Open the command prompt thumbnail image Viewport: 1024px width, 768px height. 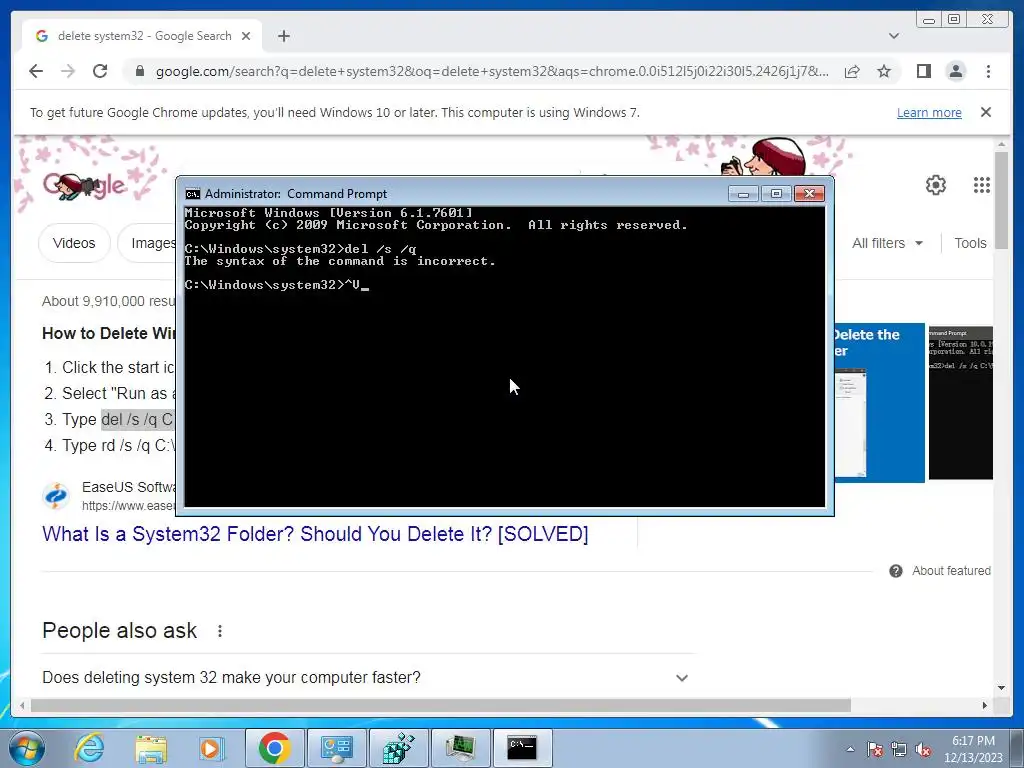[961, 403]
